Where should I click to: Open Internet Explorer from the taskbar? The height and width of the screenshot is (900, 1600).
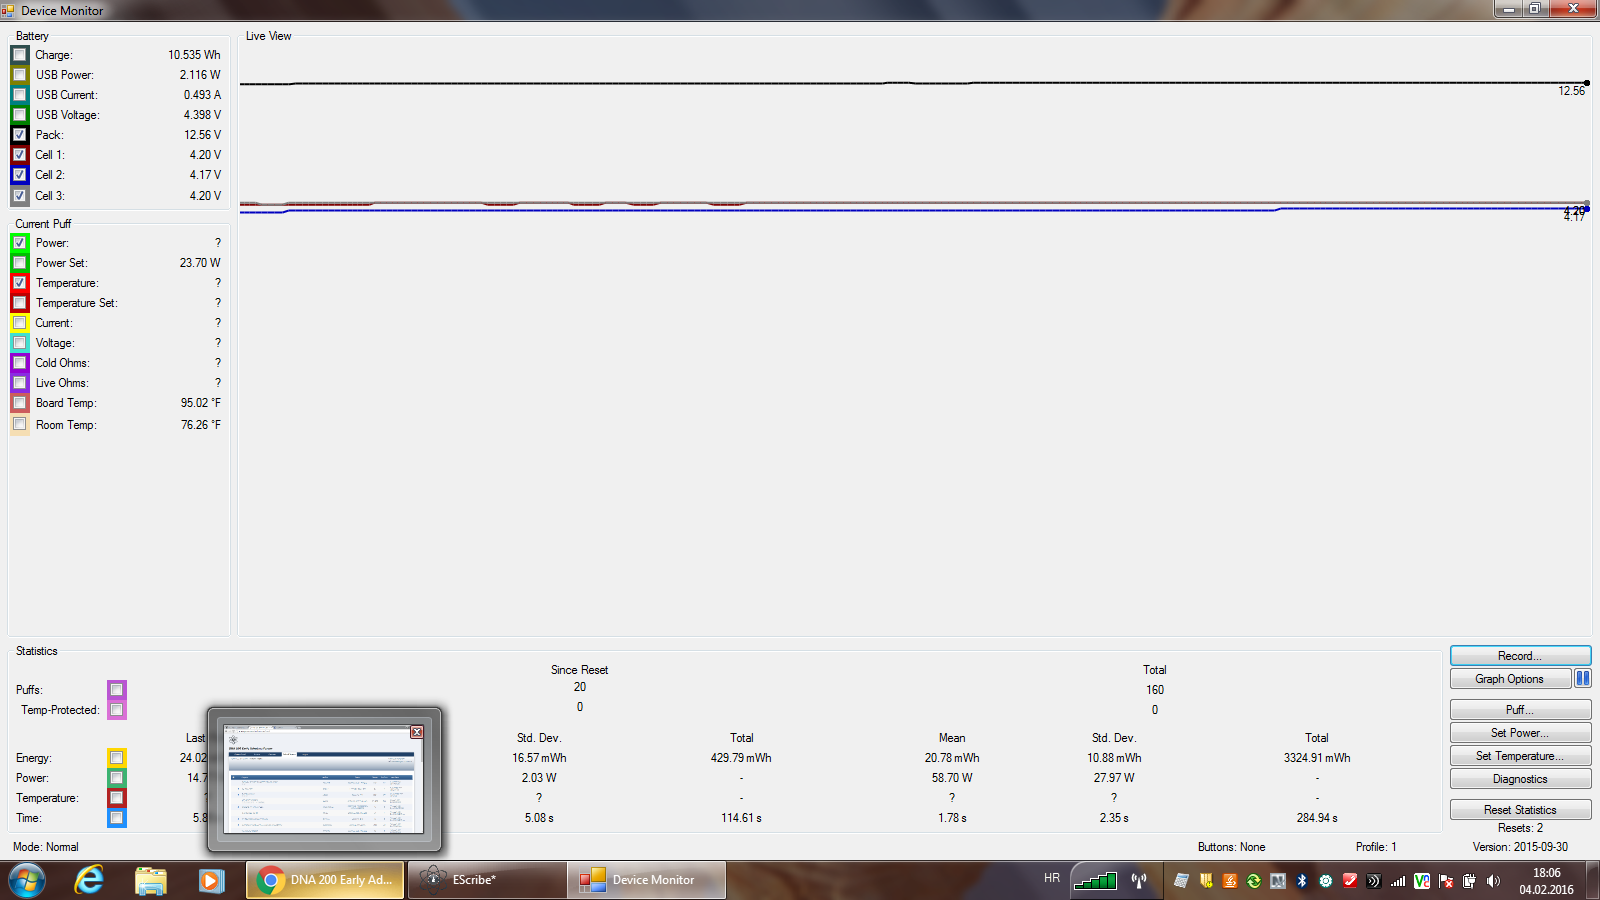tap(89, 880)
